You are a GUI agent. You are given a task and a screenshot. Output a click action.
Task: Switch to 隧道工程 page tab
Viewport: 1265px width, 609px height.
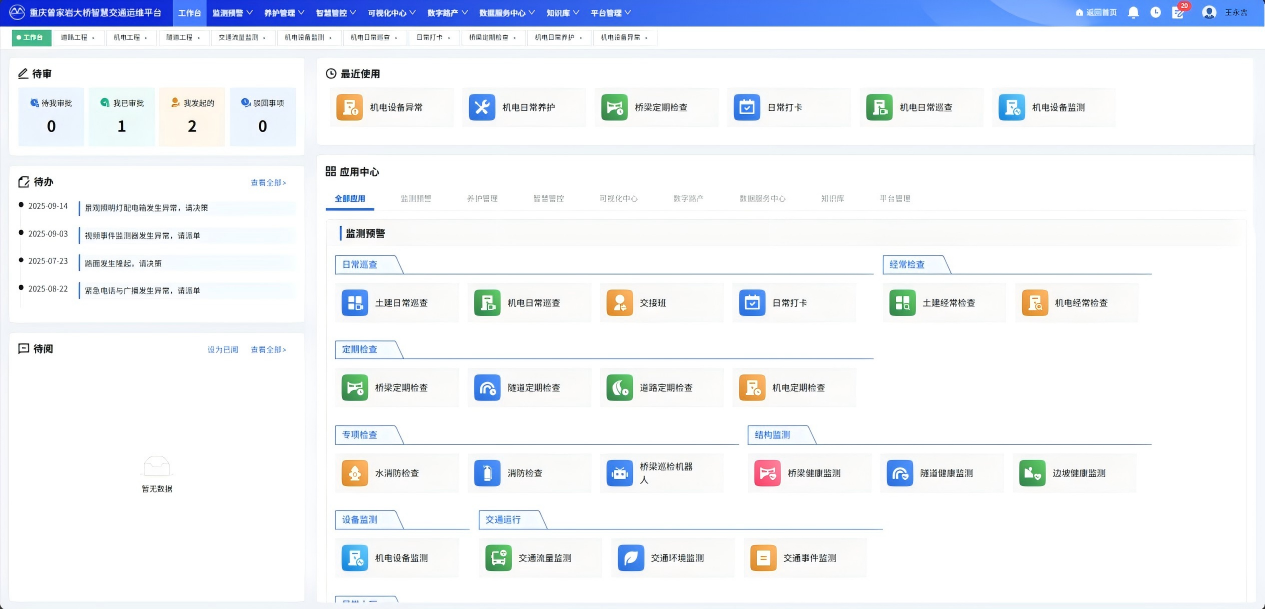184,37
